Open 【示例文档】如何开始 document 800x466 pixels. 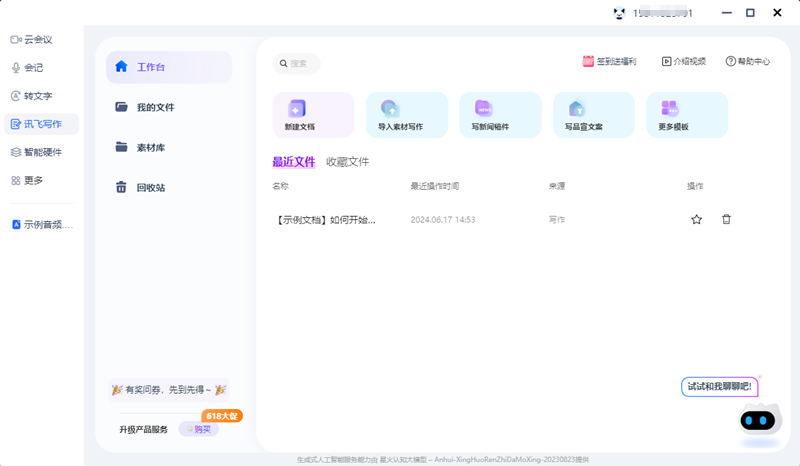[x=325, y=220]
